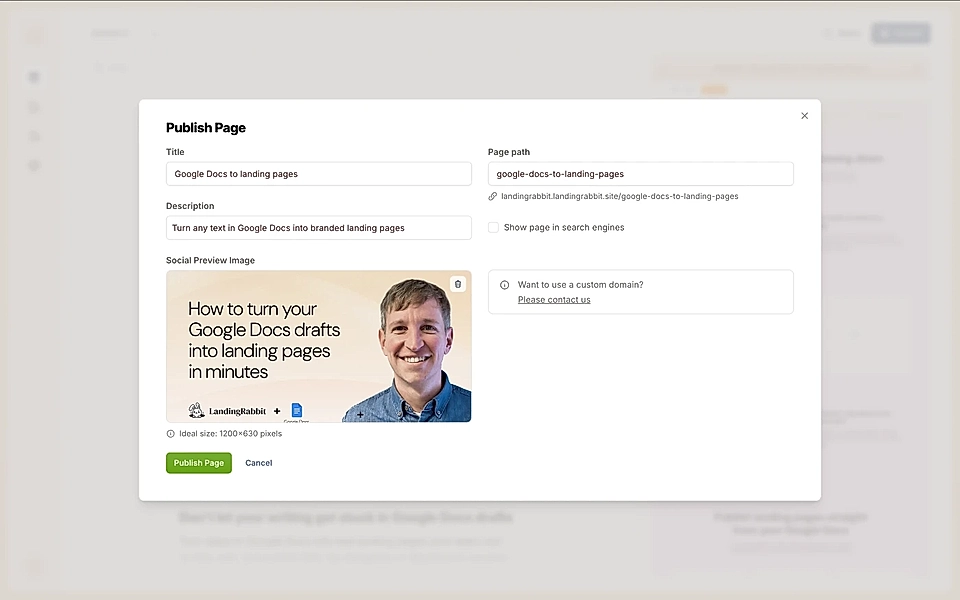Click the social preview image thumbnail
The height and width of the screenshot is (600, 960).
pos(318,347)
